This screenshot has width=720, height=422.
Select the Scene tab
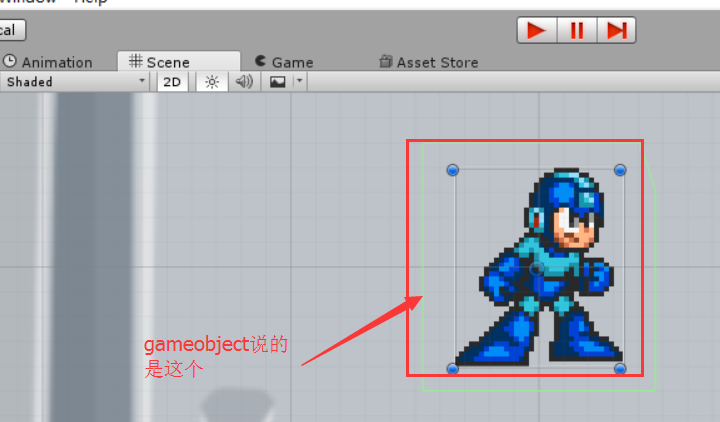179,62
